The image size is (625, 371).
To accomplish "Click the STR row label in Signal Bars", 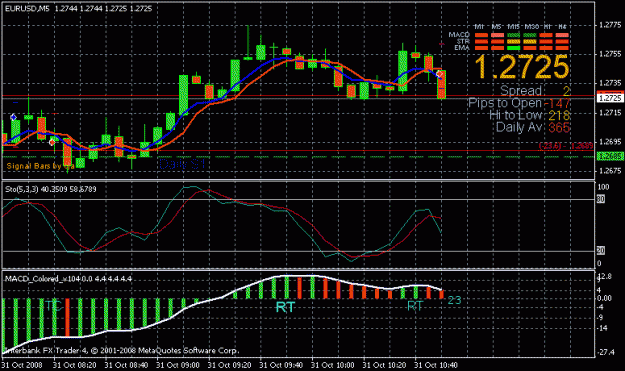I will pos(463,41).
